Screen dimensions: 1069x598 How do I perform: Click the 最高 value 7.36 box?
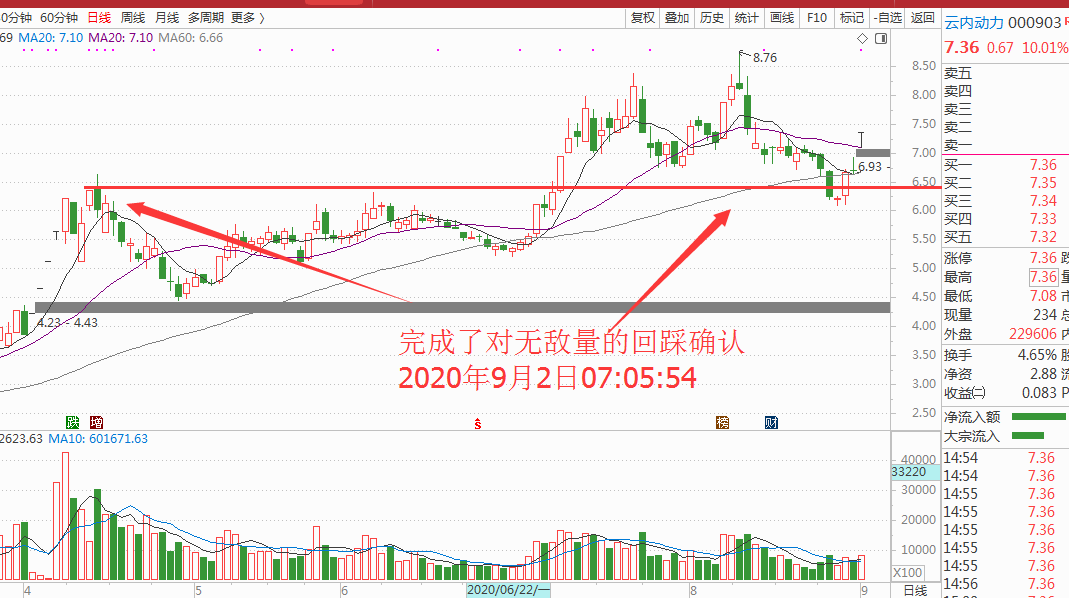[x=1043, y=277]
